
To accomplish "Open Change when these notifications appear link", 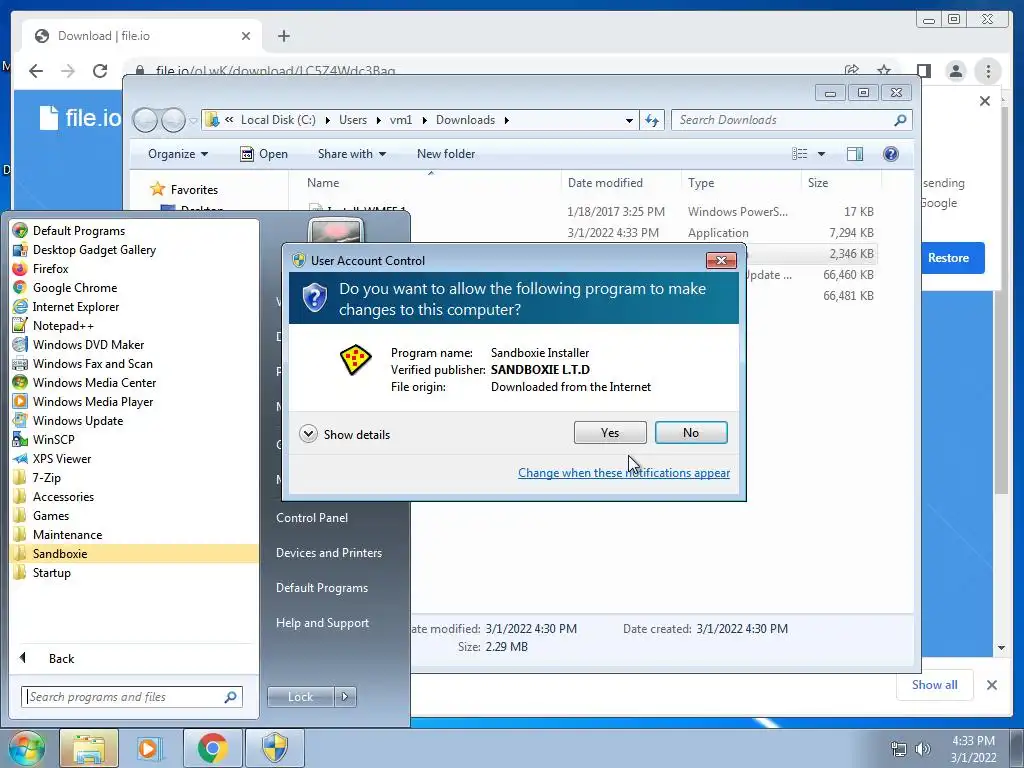I will (x=624, y=473).
